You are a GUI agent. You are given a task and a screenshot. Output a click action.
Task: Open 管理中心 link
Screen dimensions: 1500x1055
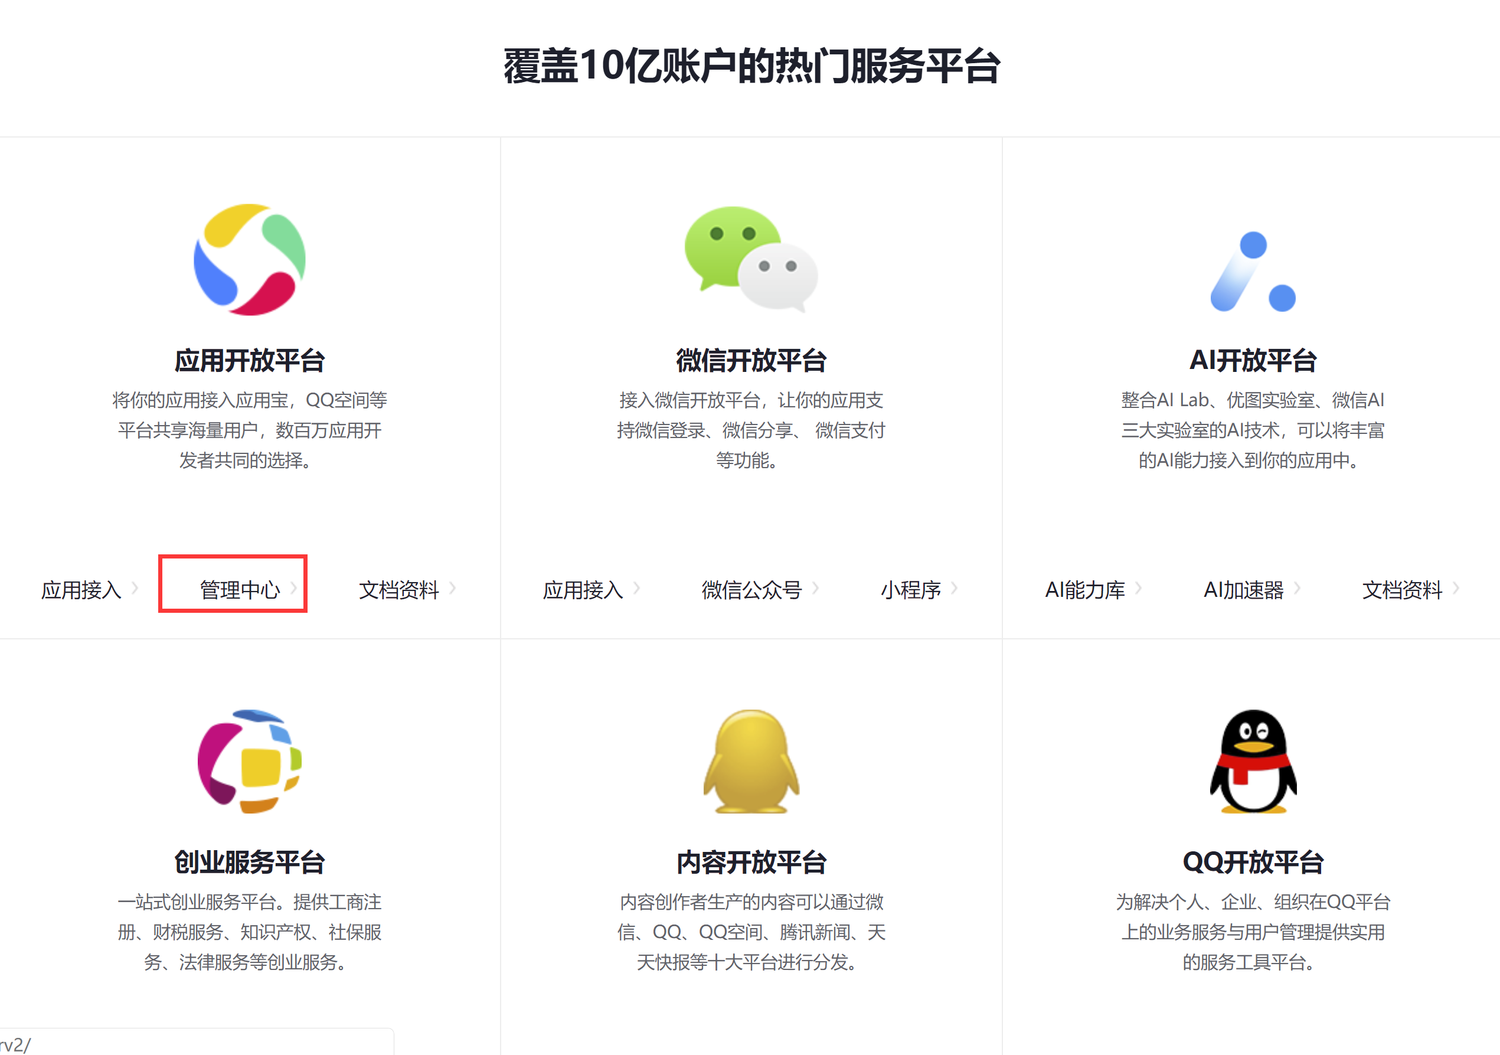pyautogui.click(x=240, y=590)
